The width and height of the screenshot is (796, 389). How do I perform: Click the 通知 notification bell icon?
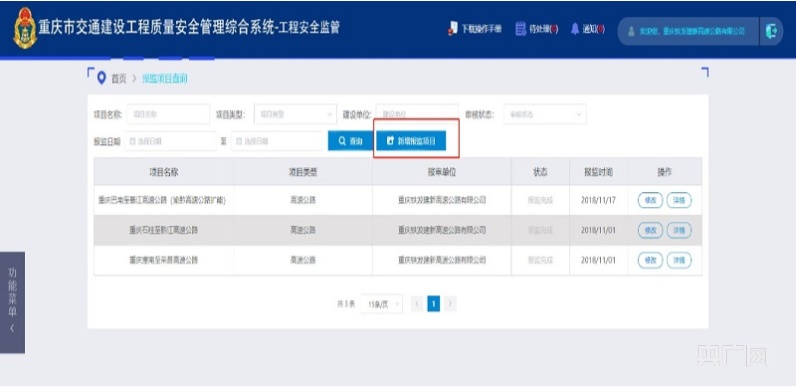tap(575, 29)
